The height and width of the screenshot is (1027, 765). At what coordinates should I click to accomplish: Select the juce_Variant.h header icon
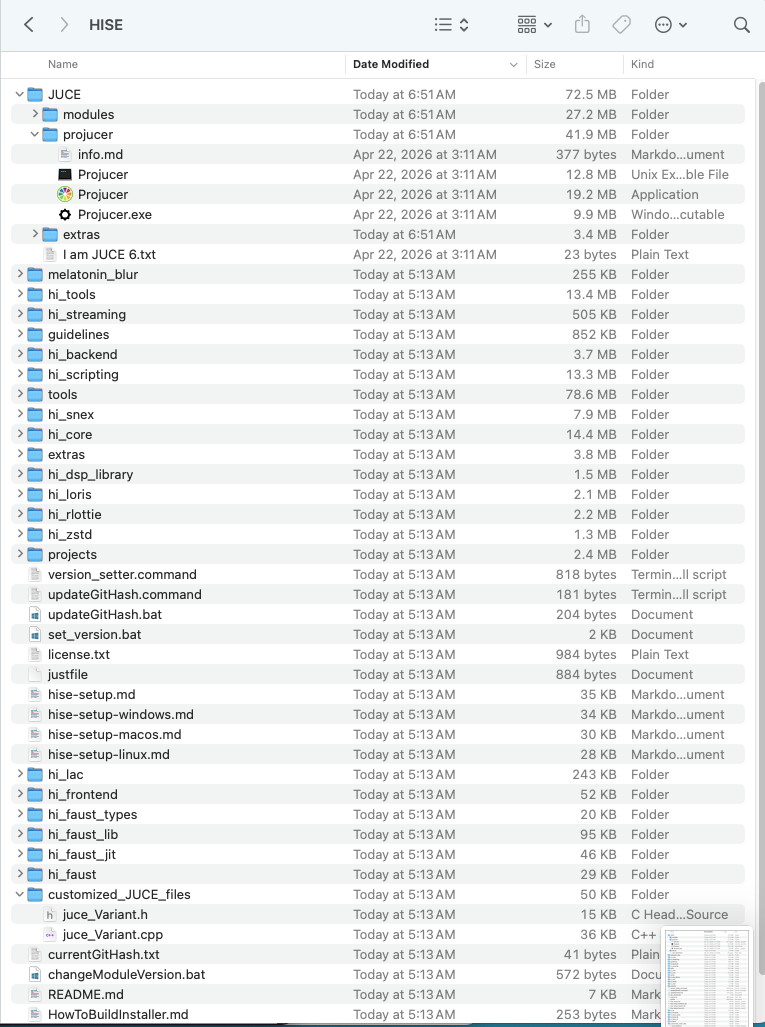tap(50, 914)
